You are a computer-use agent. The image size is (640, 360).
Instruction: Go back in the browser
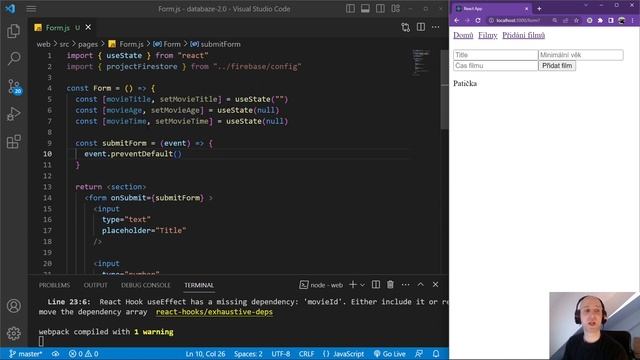click(457, 20)
